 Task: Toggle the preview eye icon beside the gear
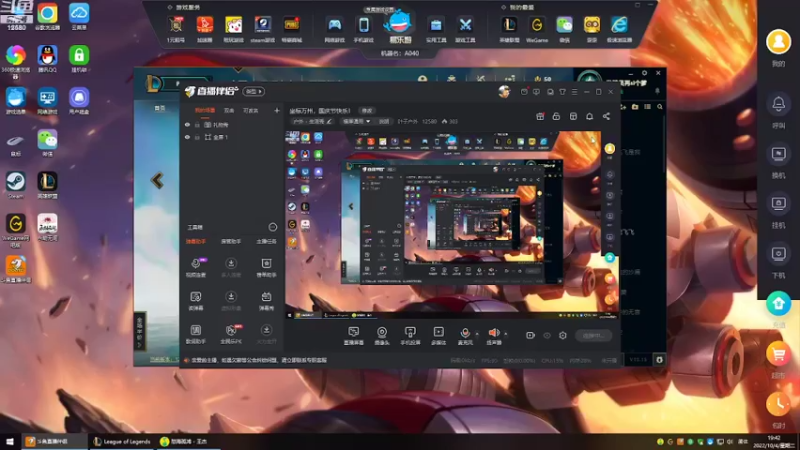[547, 335]
